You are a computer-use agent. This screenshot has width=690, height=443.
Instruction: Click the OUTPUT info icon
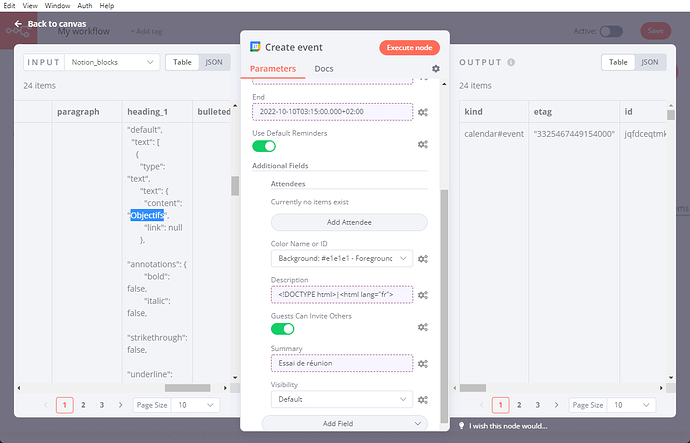[x=511, y=62]
